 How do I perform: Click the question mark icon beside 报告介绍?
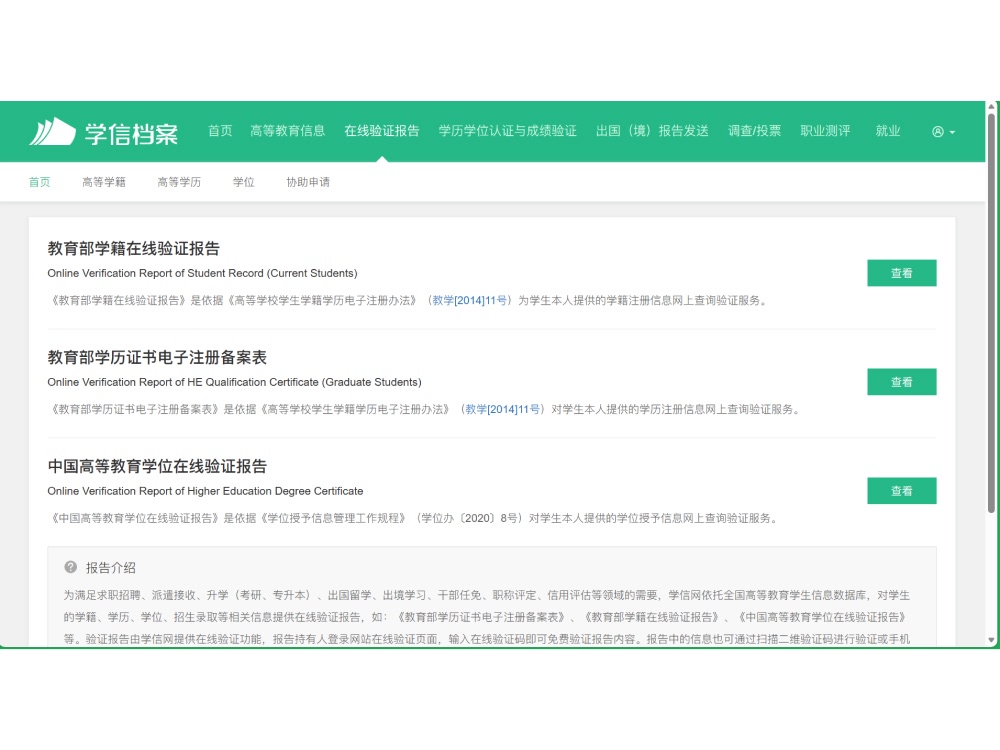point(71,567)
